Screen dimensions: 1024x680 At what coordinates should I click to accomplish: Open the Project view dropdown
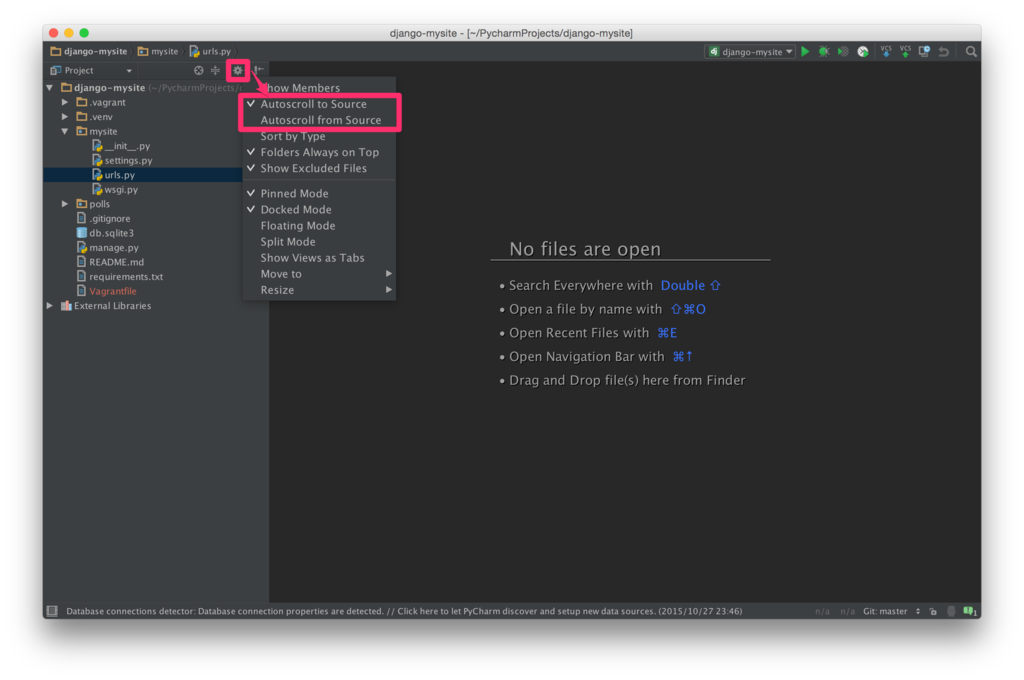pyautogui.click(x=92, y=70)
